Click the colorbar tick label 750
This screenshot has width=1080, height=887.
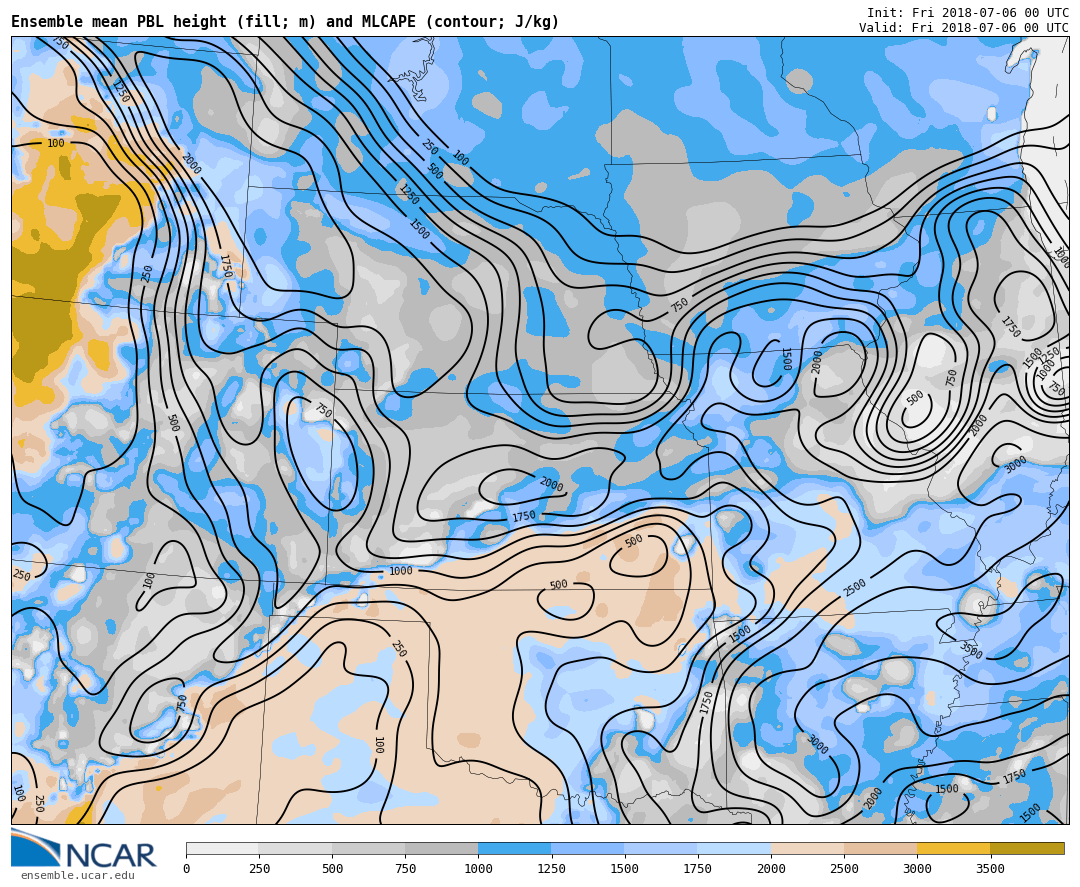point(405,869)
